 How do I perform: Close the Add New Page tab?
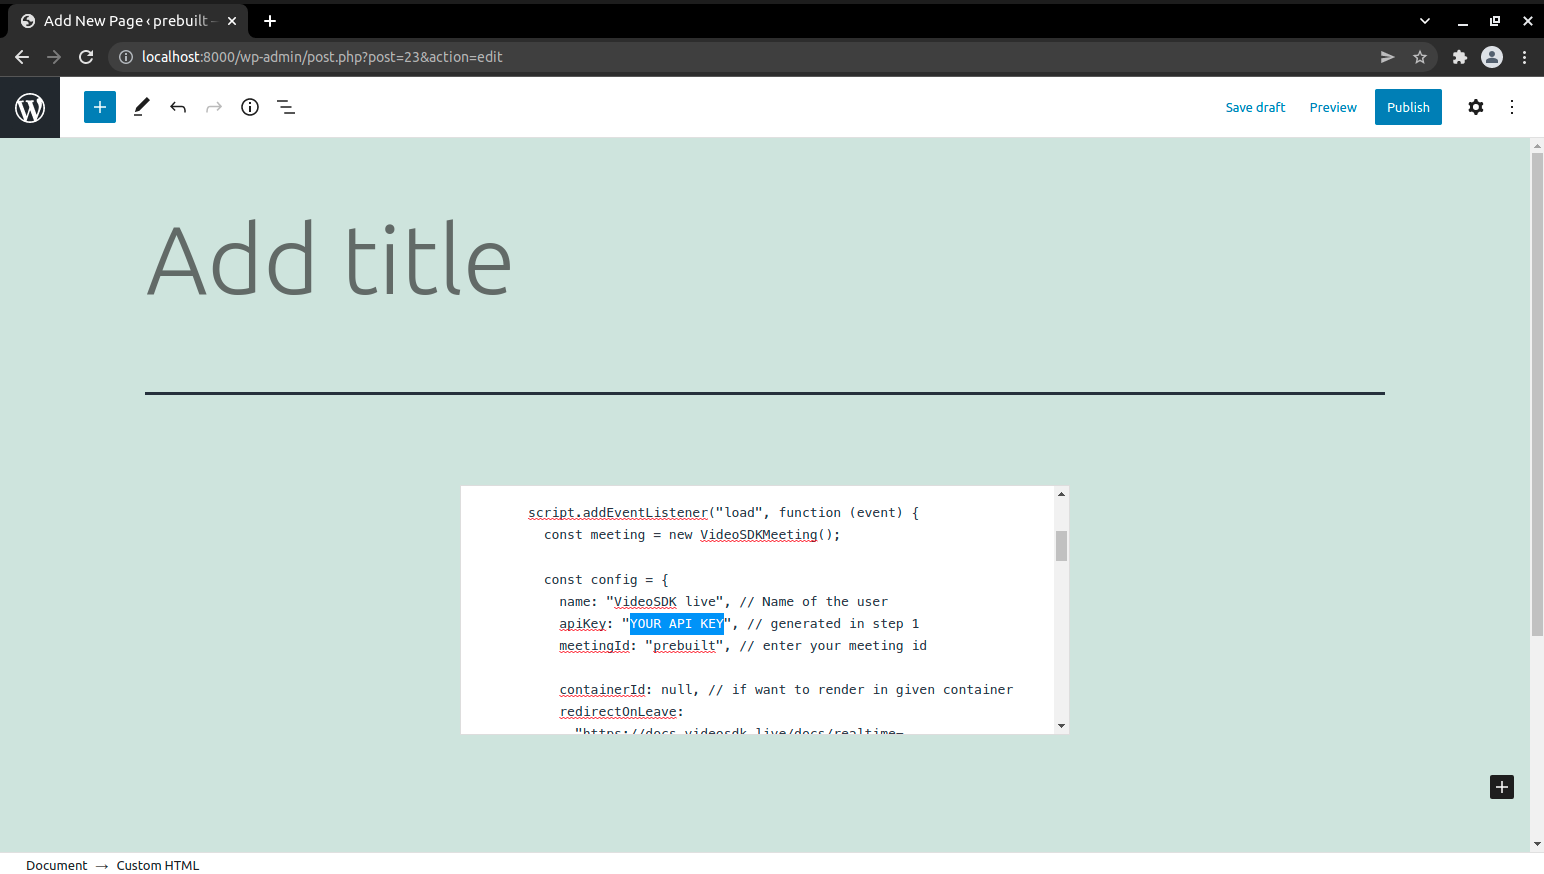pyautogui.click(x=232, y=20)
